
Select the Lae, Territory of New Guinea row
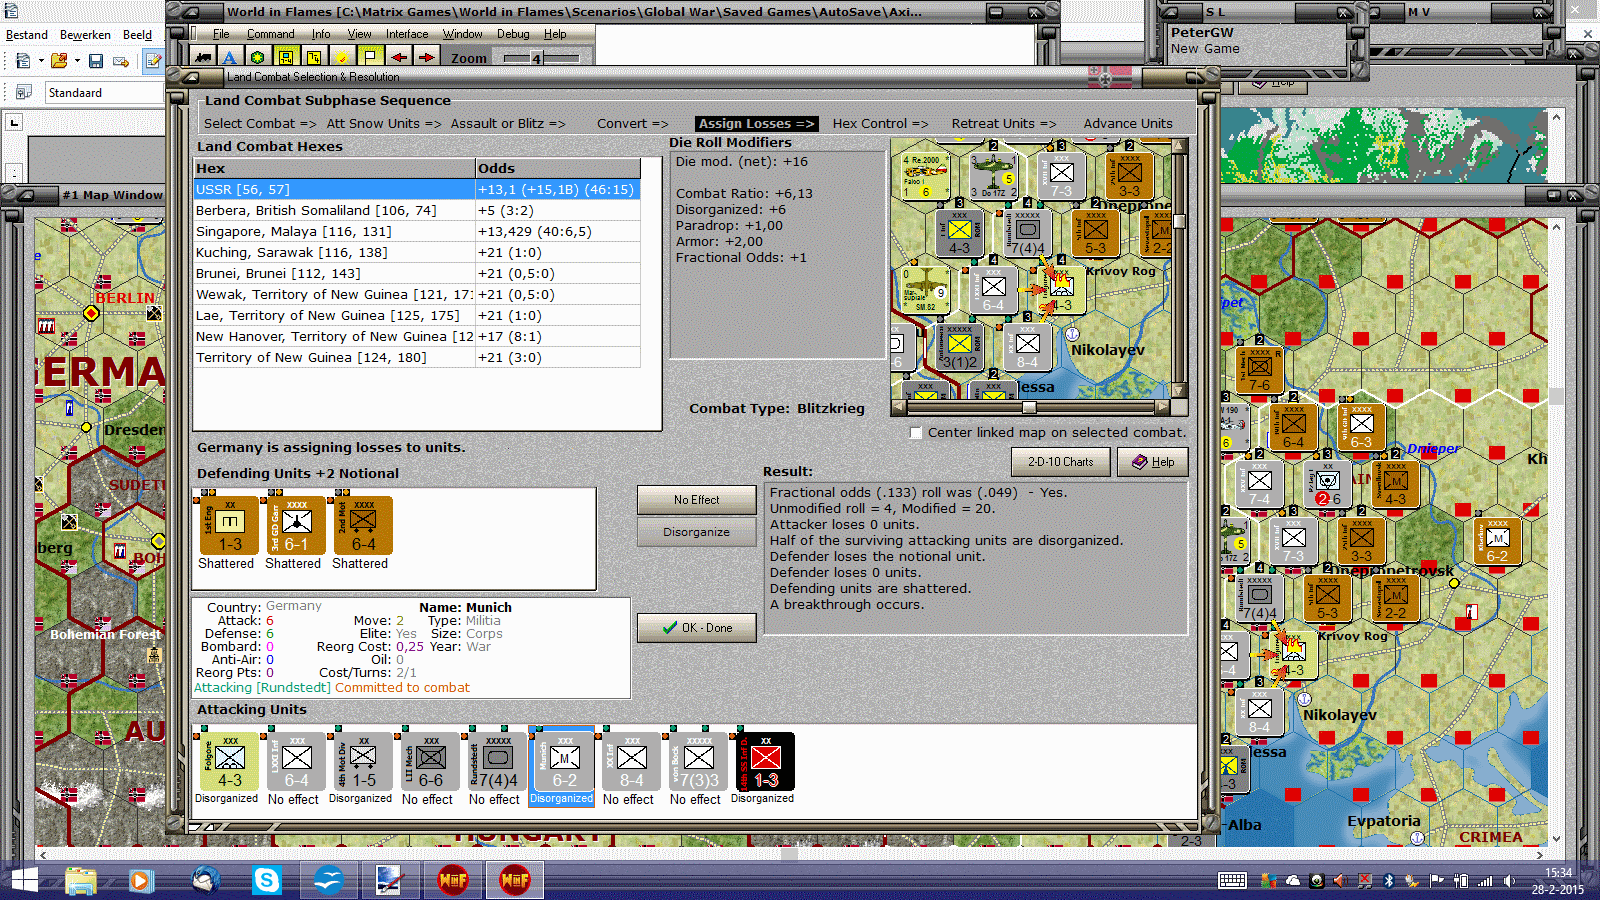[417, 316]
